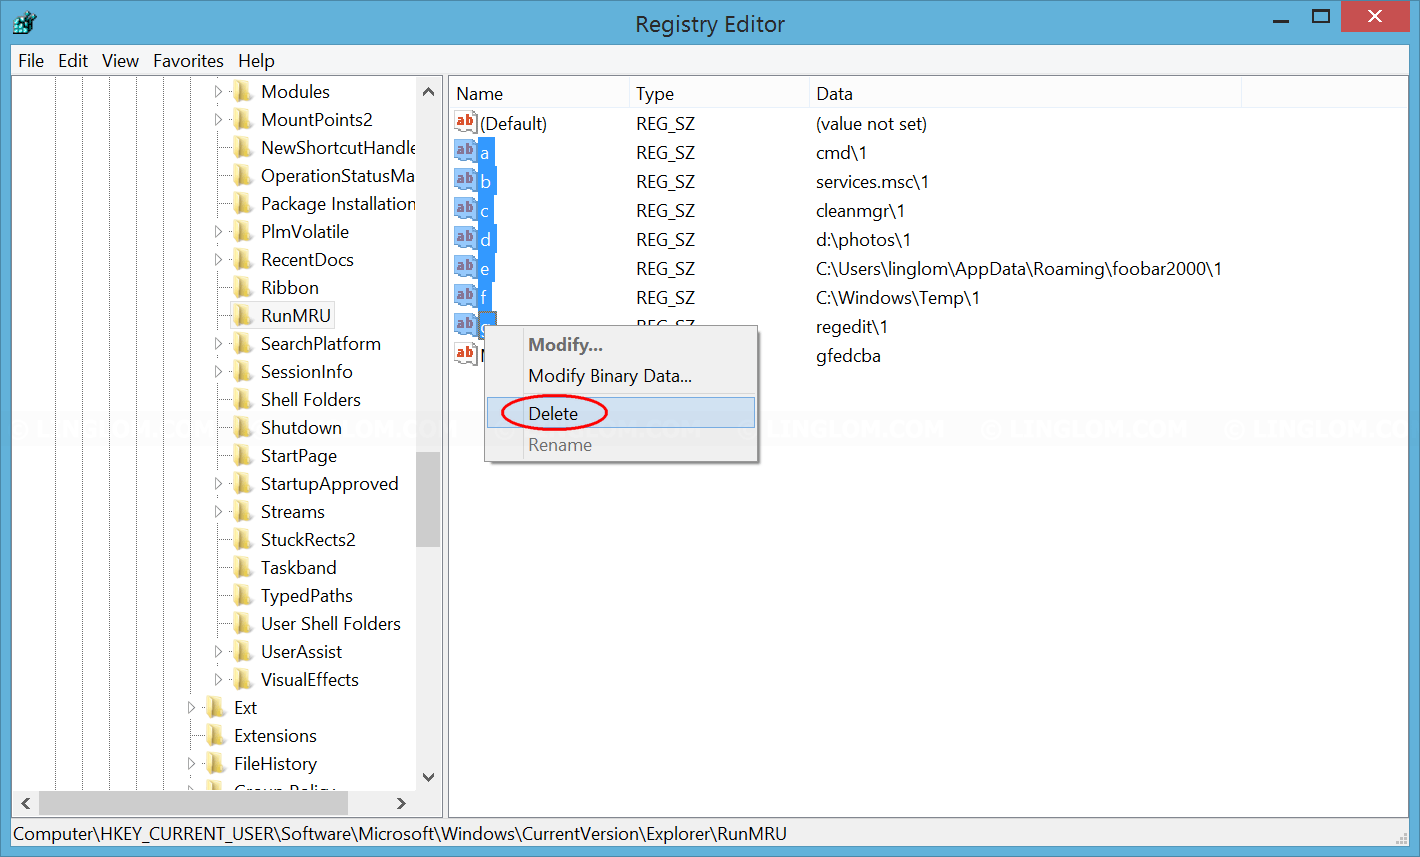
Task: Select the Package Installation tree key
Action: pyautogui.click(x=338, y=203)
